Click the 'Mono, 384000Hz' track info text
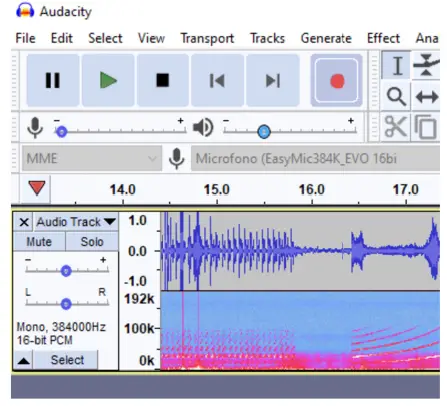Image resolution: width=447 pixels, height=406 pixels. pos(61,327)
